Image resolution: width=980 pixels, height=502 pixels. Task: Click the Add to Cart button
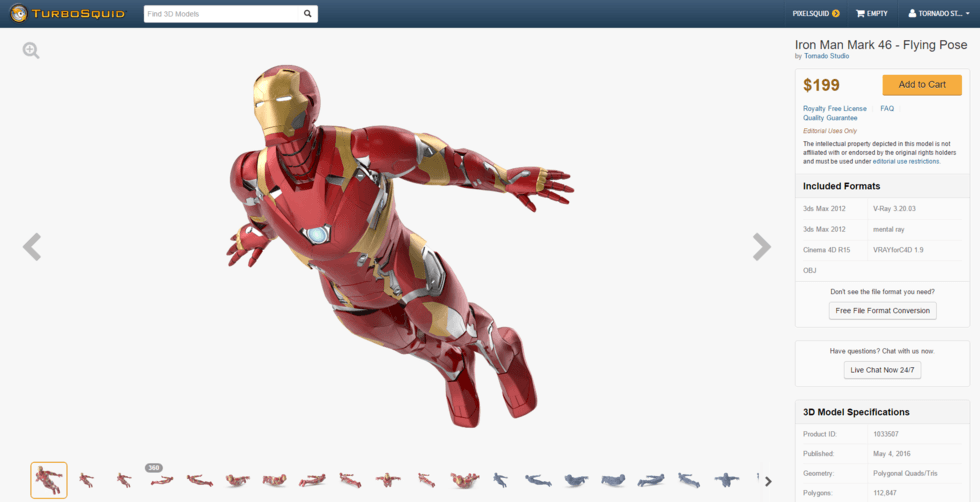(922, 84)
